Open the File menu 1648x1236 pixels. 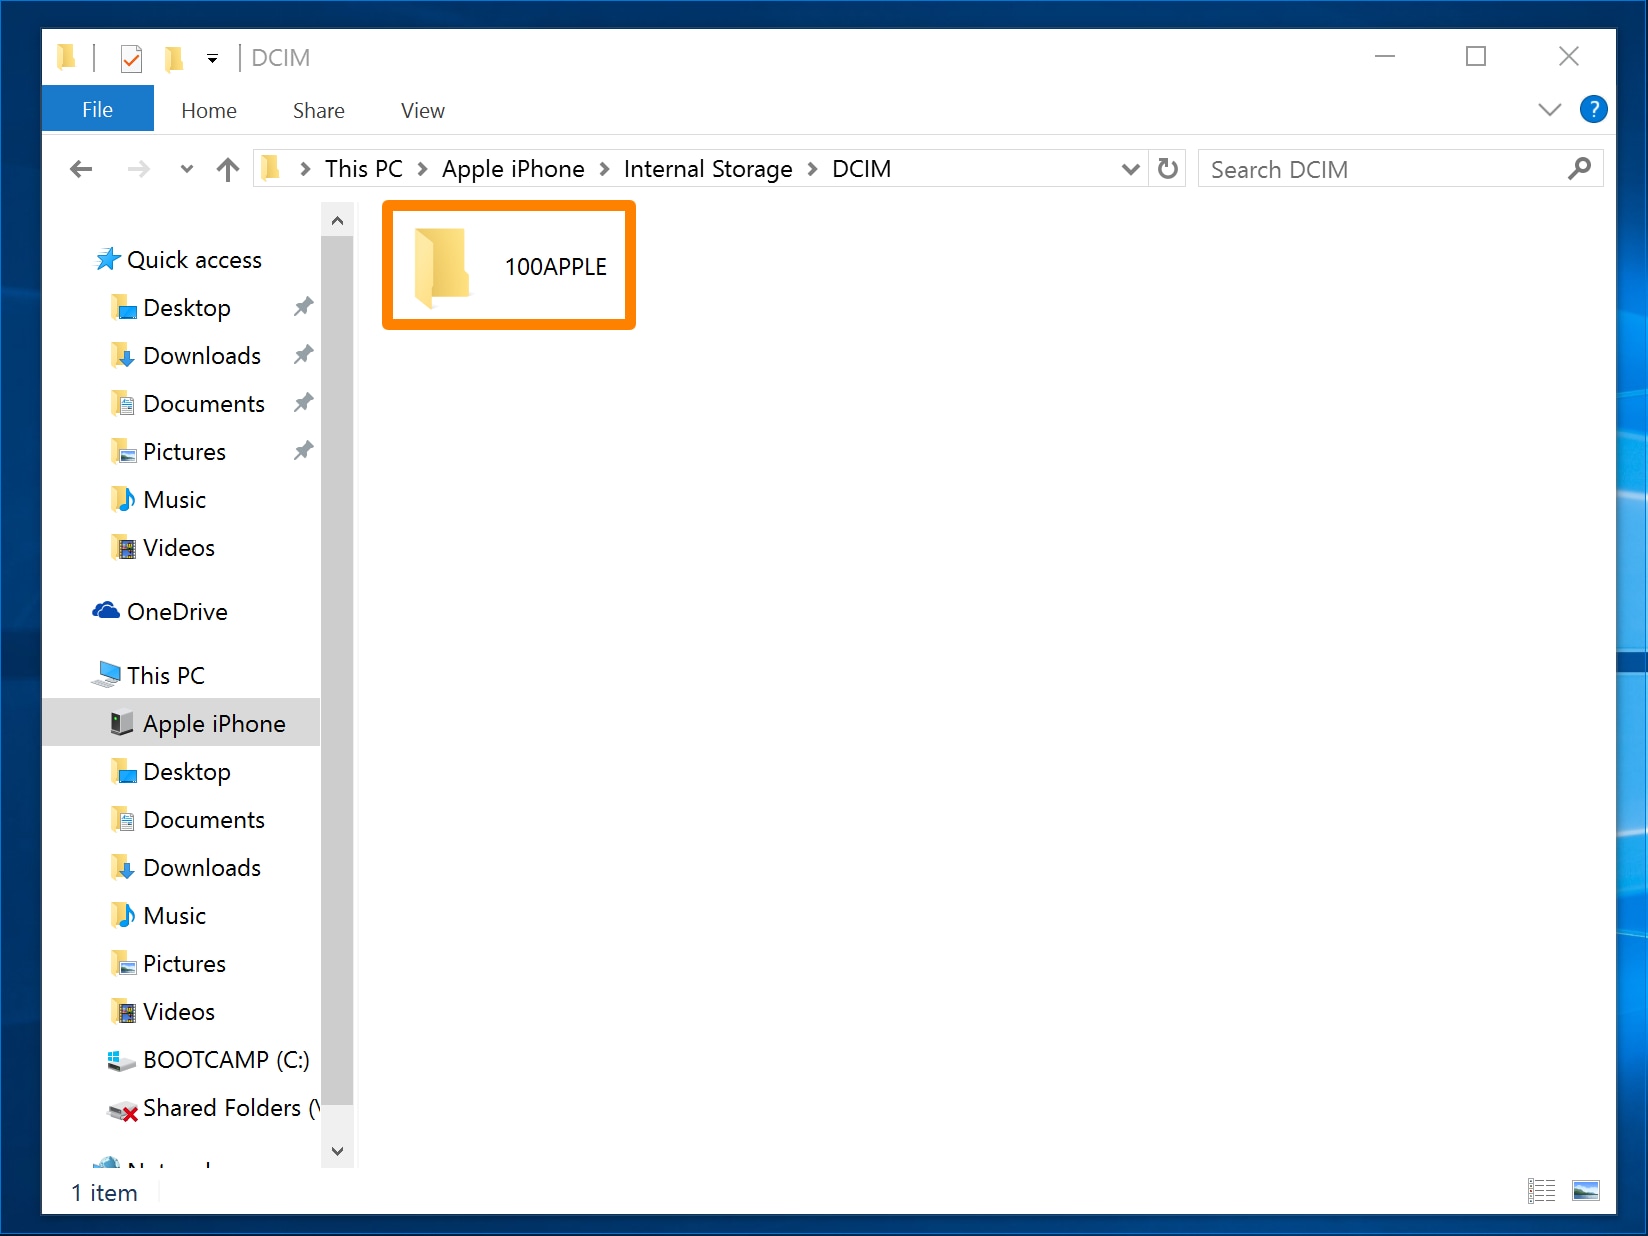coord(97,108)
